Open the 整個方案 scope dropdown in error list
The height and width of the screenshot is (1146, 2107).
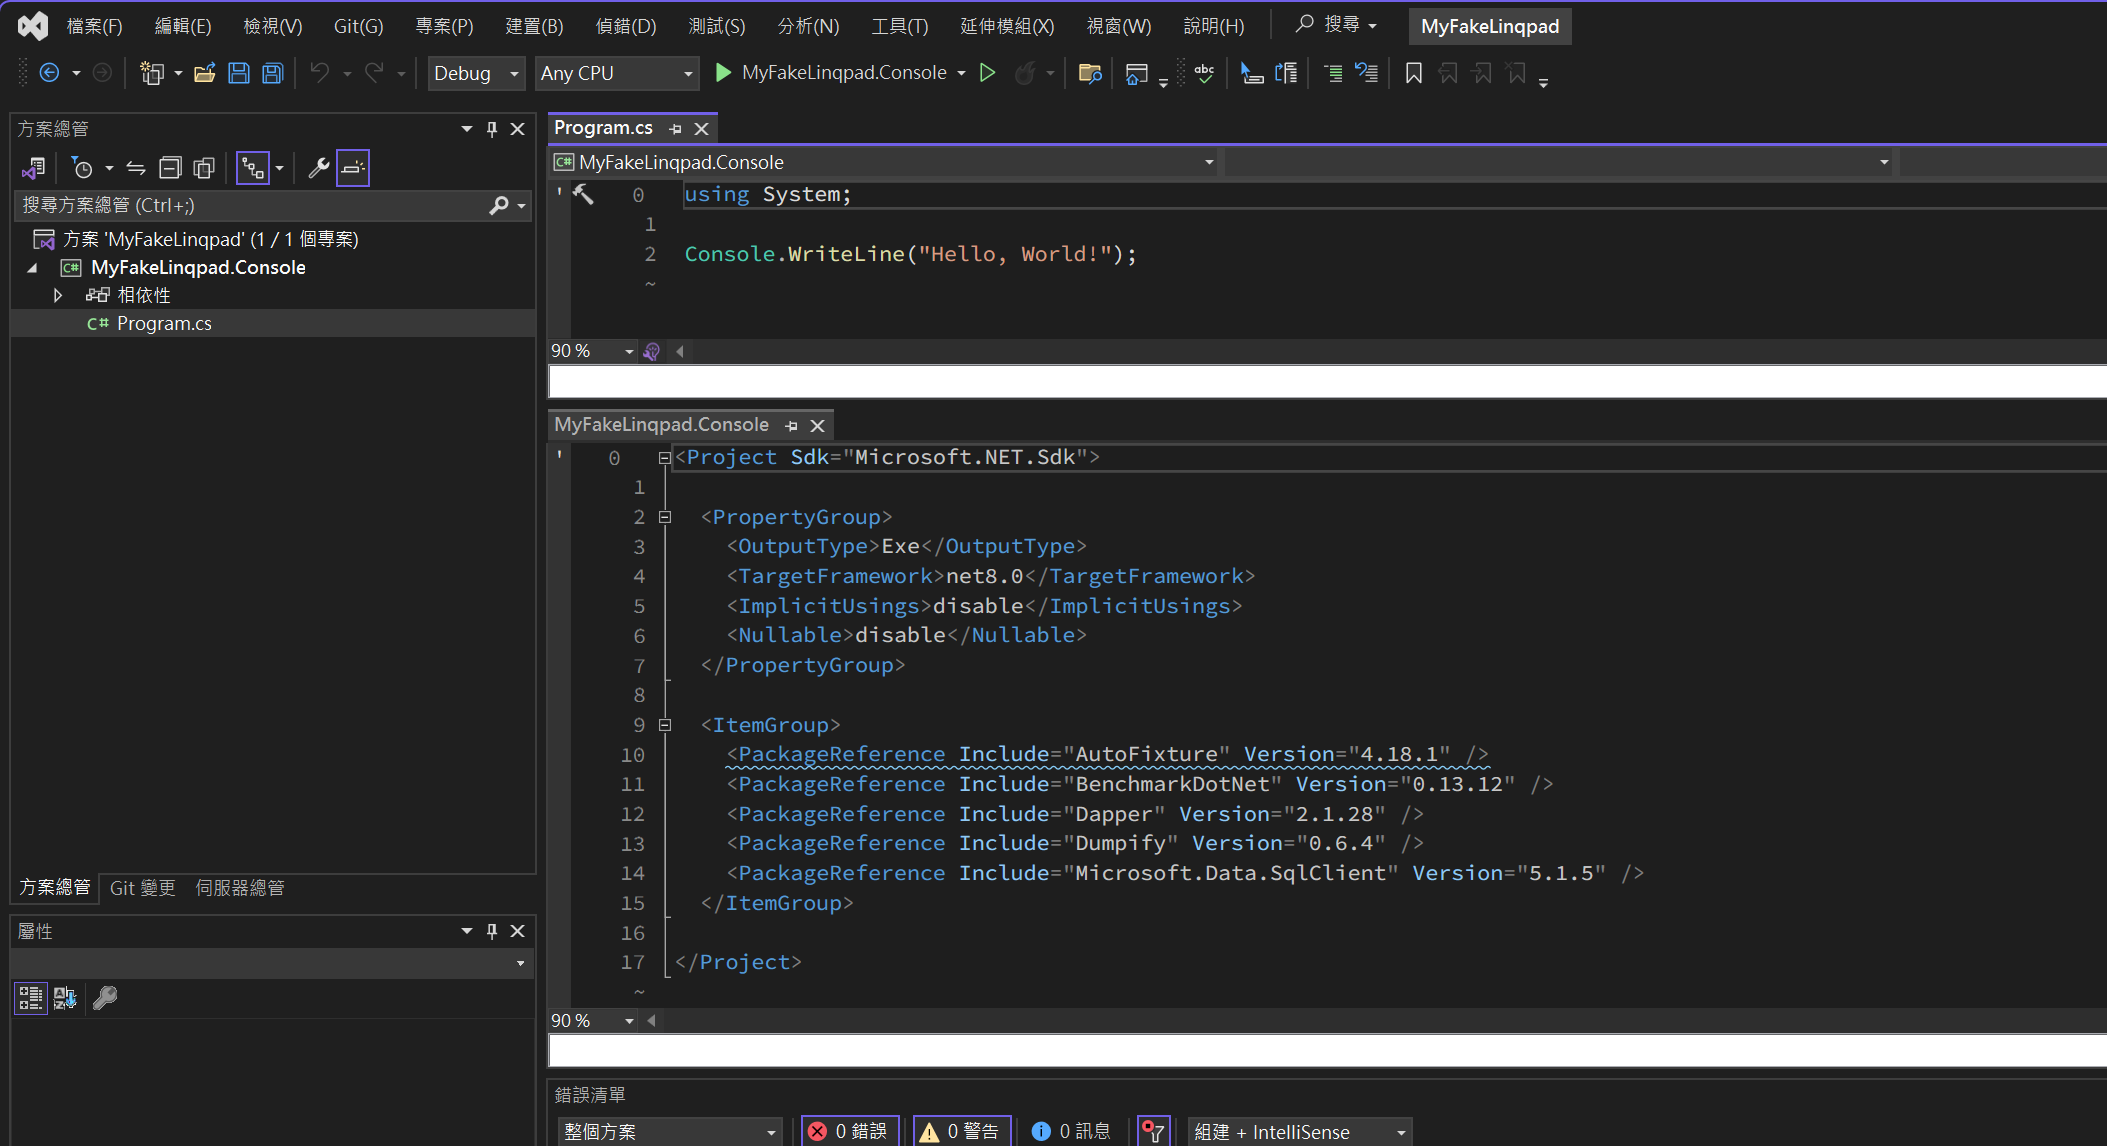[x=671, y=1131]
